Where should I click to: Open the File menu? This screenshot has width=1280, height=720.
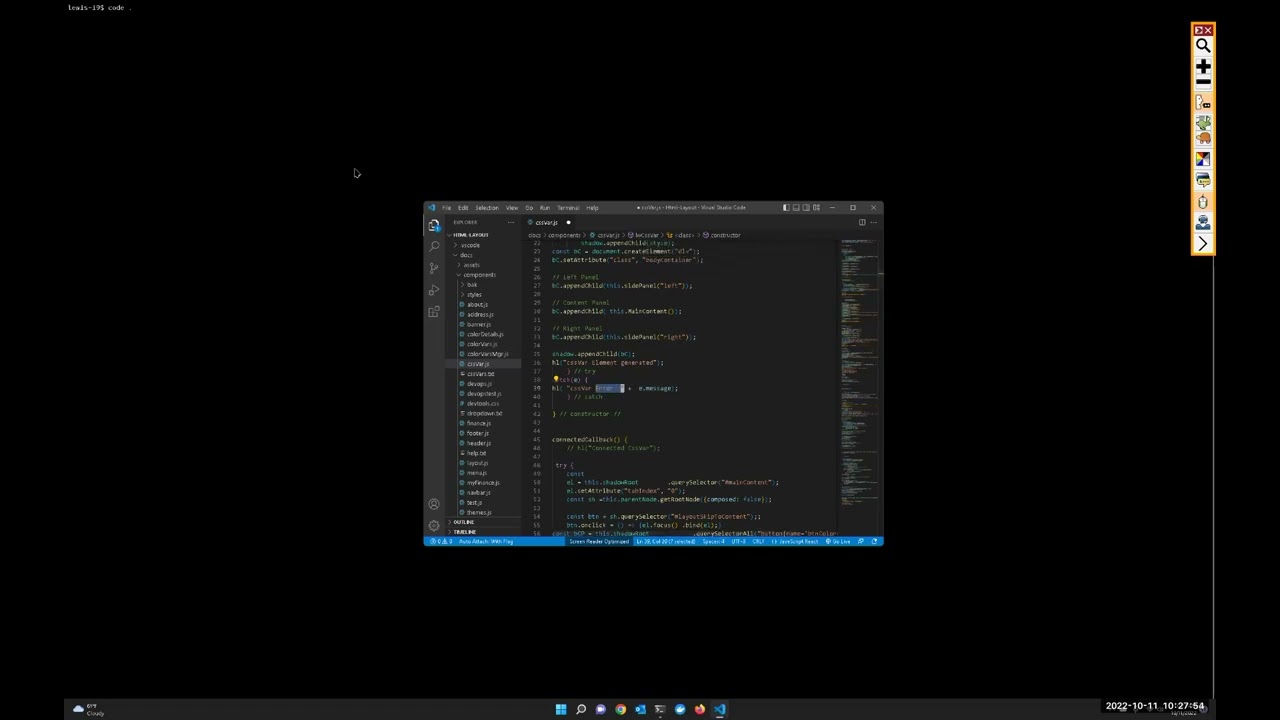click(x=447, y=208)
